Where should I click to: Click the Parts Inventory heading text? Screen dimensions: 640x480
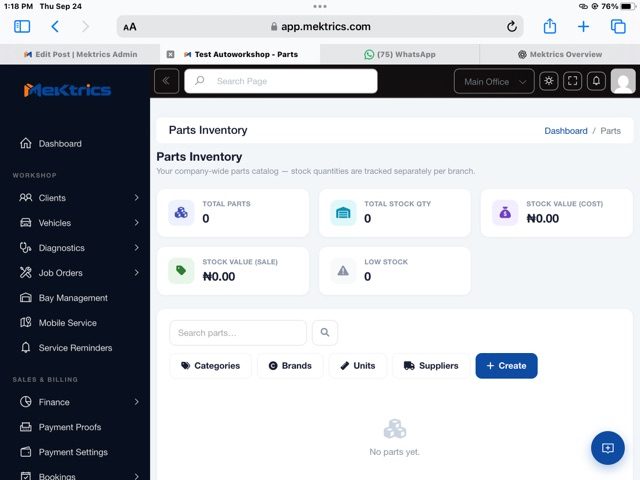pyautogui.click(x=199, y=157)
